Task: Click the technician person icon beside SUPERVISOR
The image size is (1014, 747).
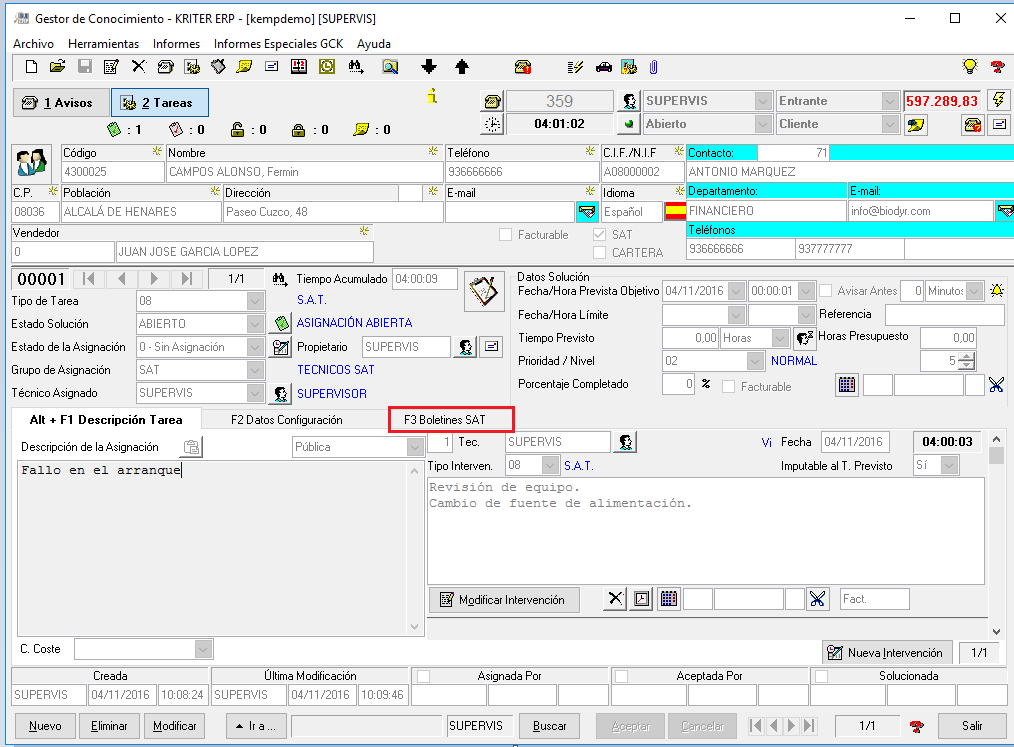Action: pos(281,393)
